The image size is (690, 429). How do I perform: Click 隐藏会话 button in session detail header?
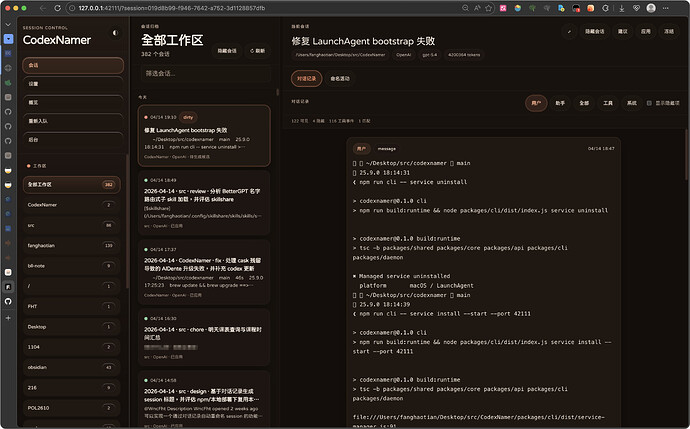point(595,32)
